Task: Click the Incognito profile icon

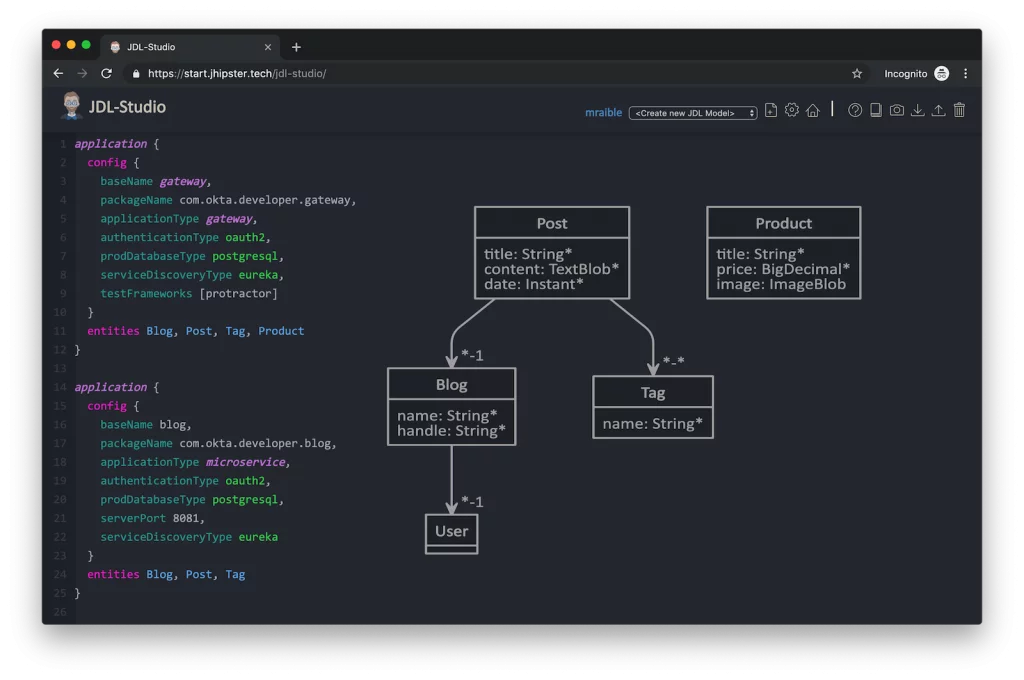Action: point(941,74)
